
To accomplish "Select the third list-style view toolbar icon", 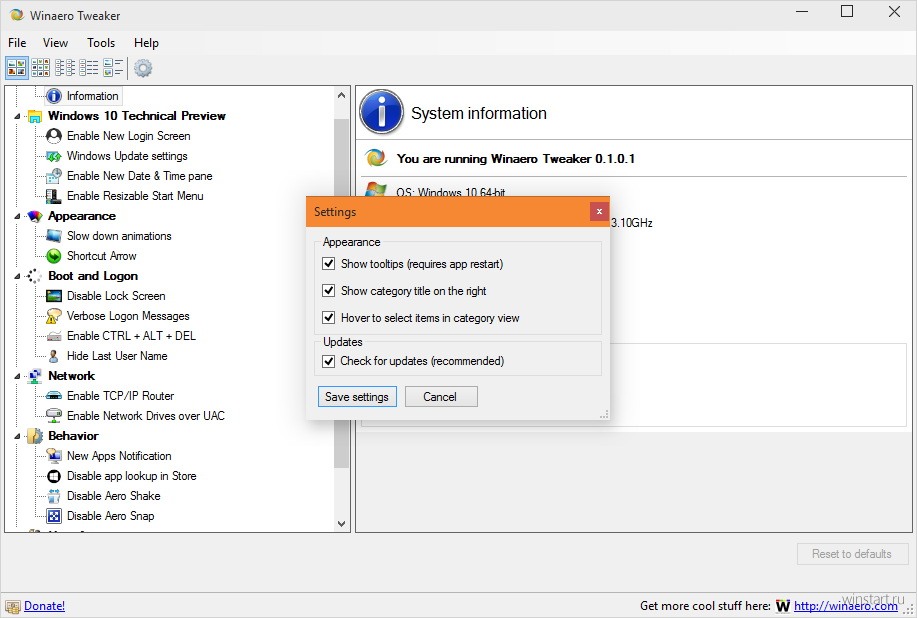I will click(x=65, y=68).
